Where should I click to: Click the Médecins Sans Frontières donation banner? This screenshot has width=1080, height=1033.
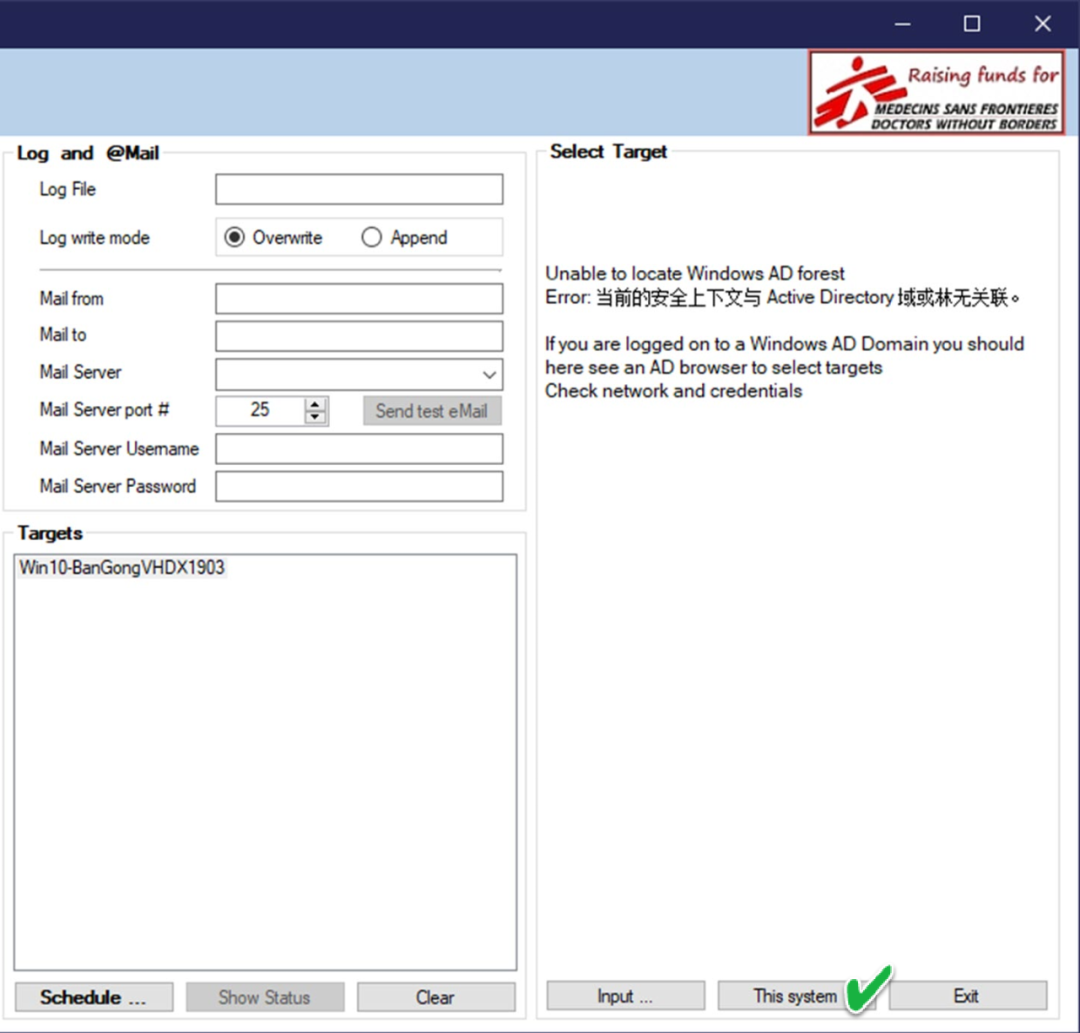pyautogui.click(x=937, y=93)
